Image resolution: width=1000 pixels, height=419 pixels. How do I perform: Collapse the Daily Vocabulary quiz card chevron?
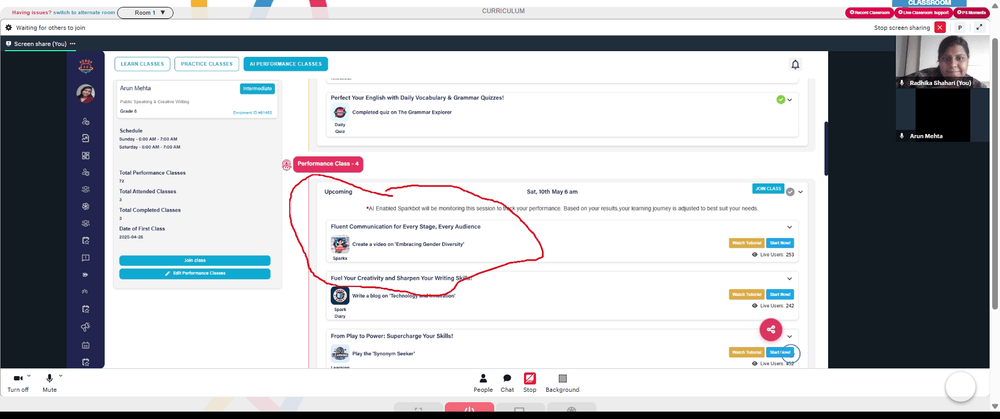[x=790, y=99]
